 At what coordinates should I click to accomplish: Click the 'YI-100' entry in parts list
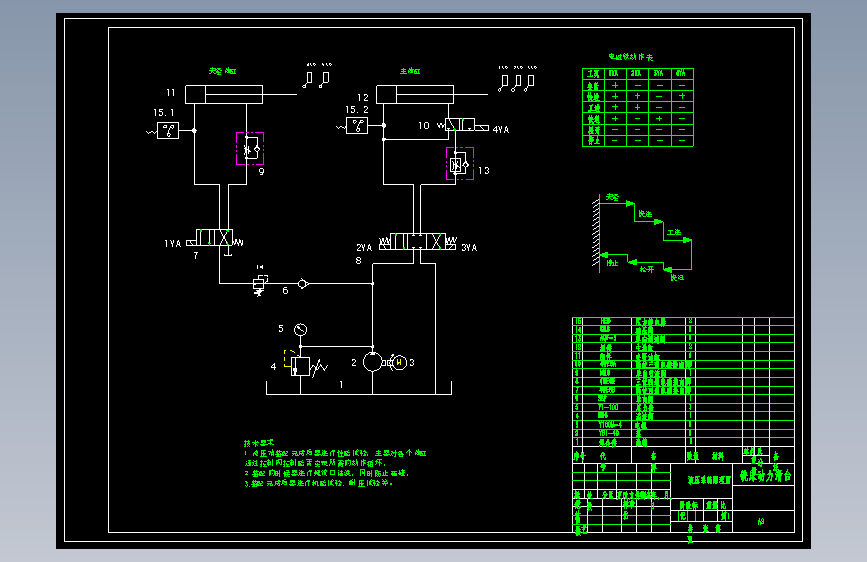pyautogui.click(x=608, y=407)
